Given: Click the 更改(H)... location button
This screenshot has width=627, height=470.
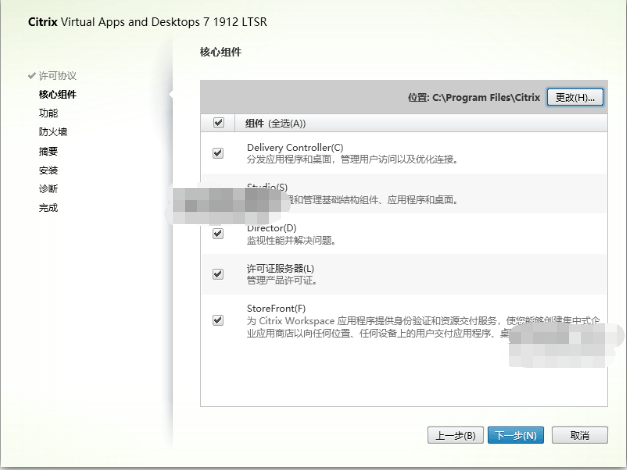Looking at the screenshot, I should tap(575, 98).
